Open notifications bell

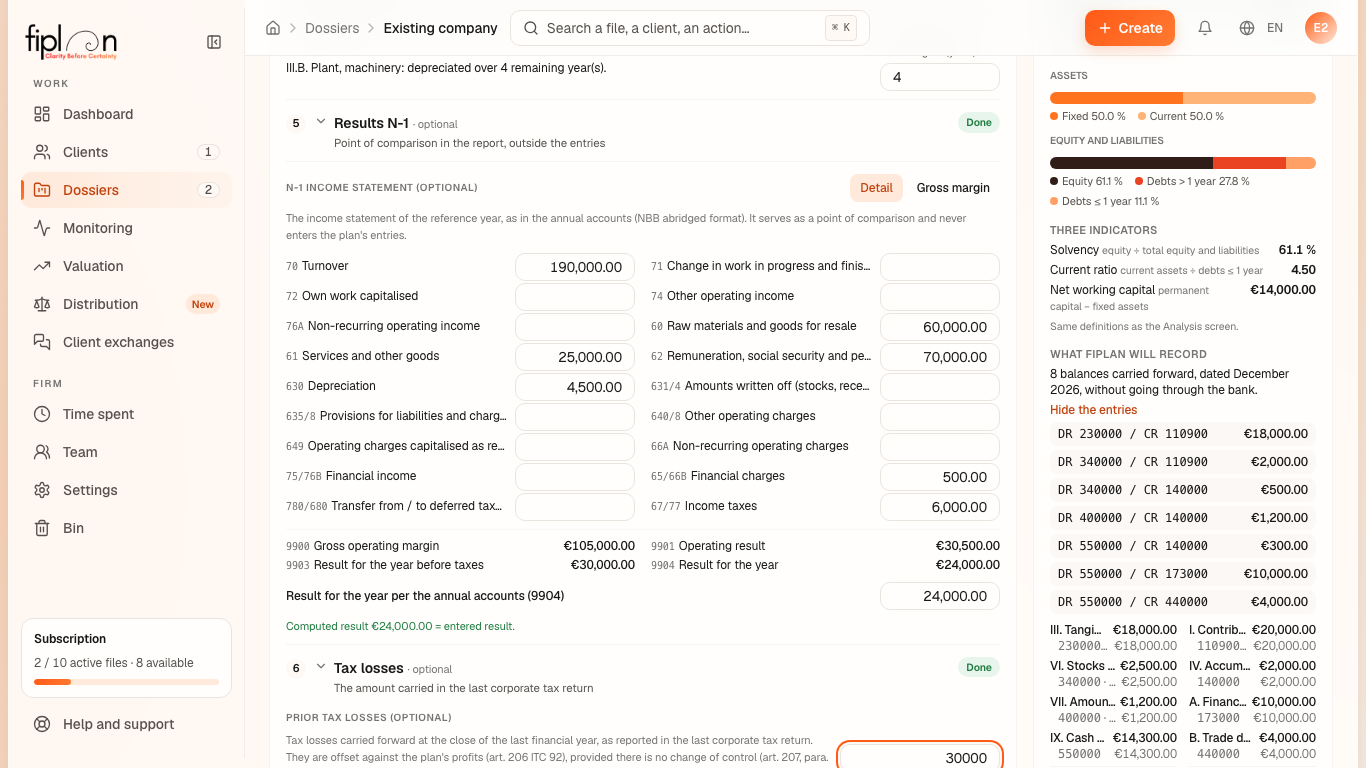pos(1205,28)
